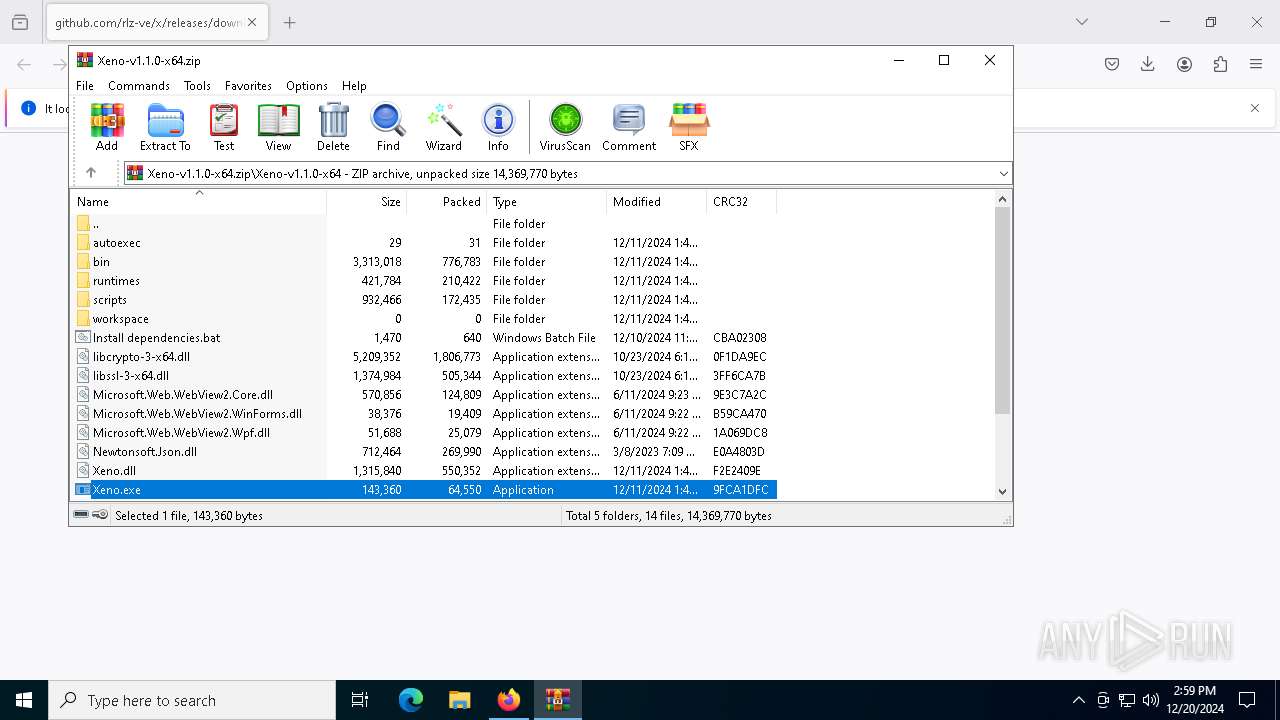
Task: Open the Find files tool
Action: (388, 127)
